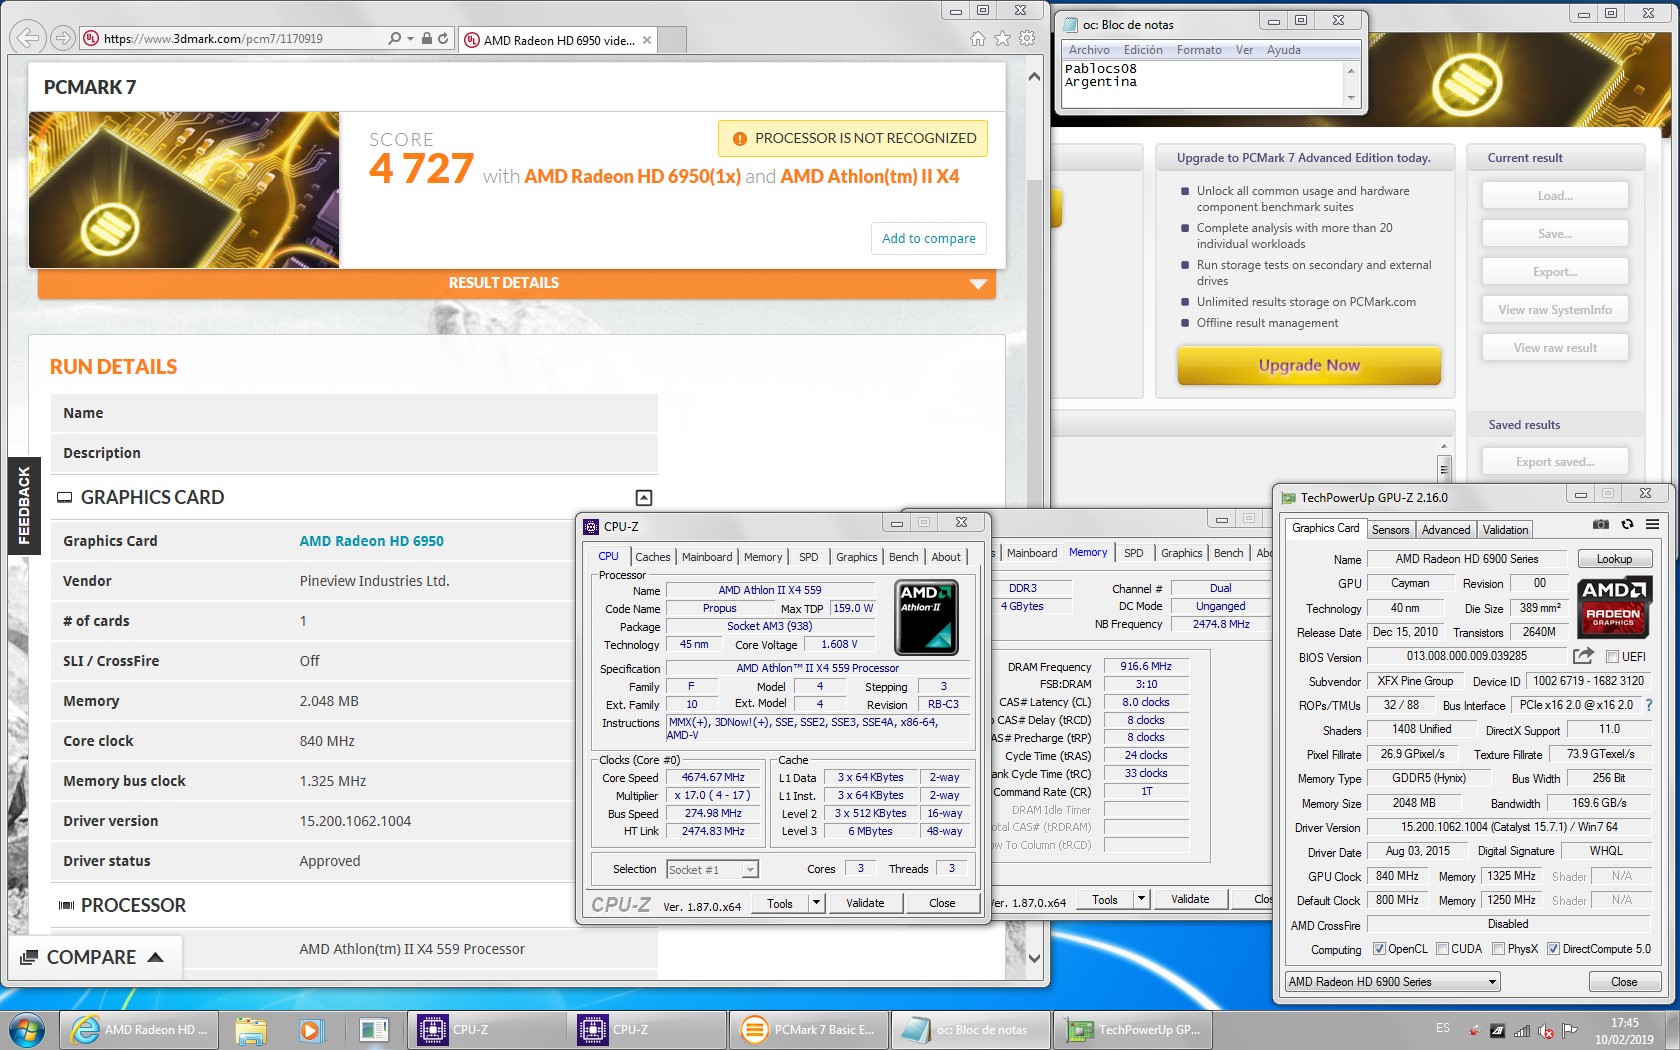Switch to the Mainboard tab in front CPU-Z
Screen dimensions: 1680x1050
pyautogui.click(x=707, y=557)
